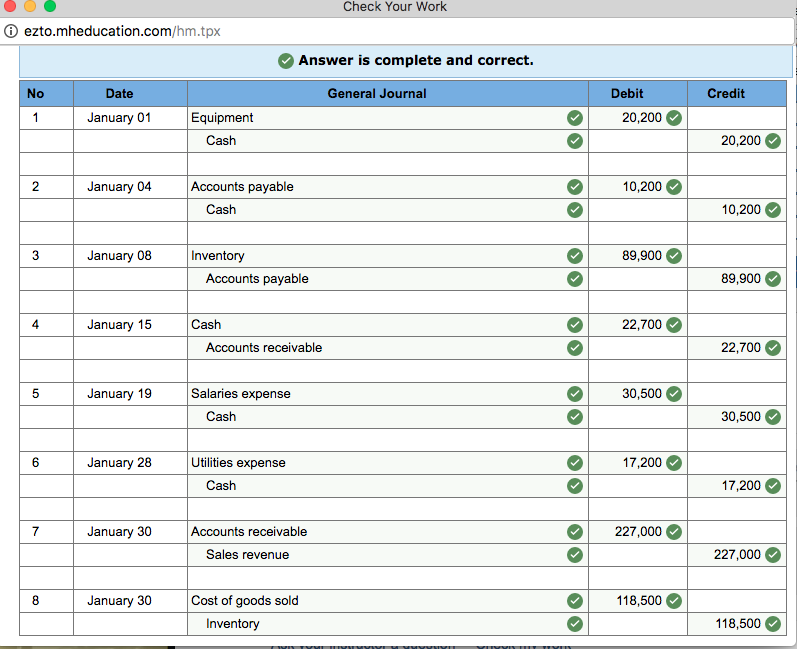The height and width of the screenshot is (649, 797).
Task: Click checkmark beside 227,000 credit amount
Action: pyautogui.click(x=773, y=555)
